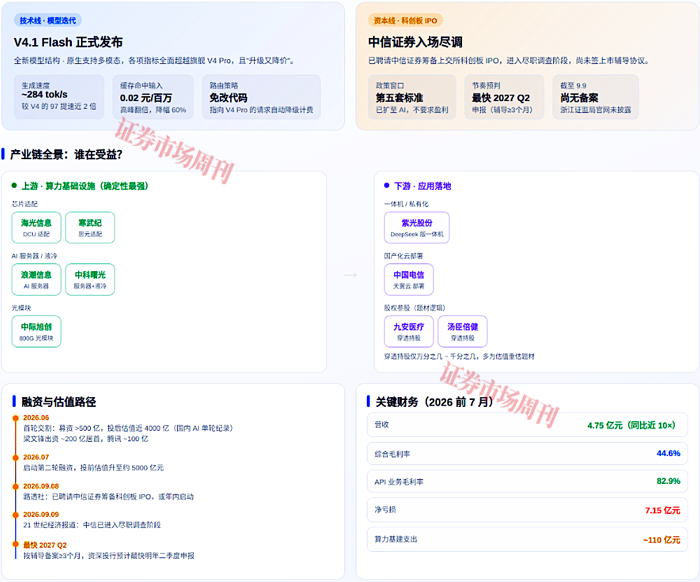This screenshot has width=700, height=582.
Task: Select the 综合毛利率 44.6% financial row
Action: coord(527,453)
